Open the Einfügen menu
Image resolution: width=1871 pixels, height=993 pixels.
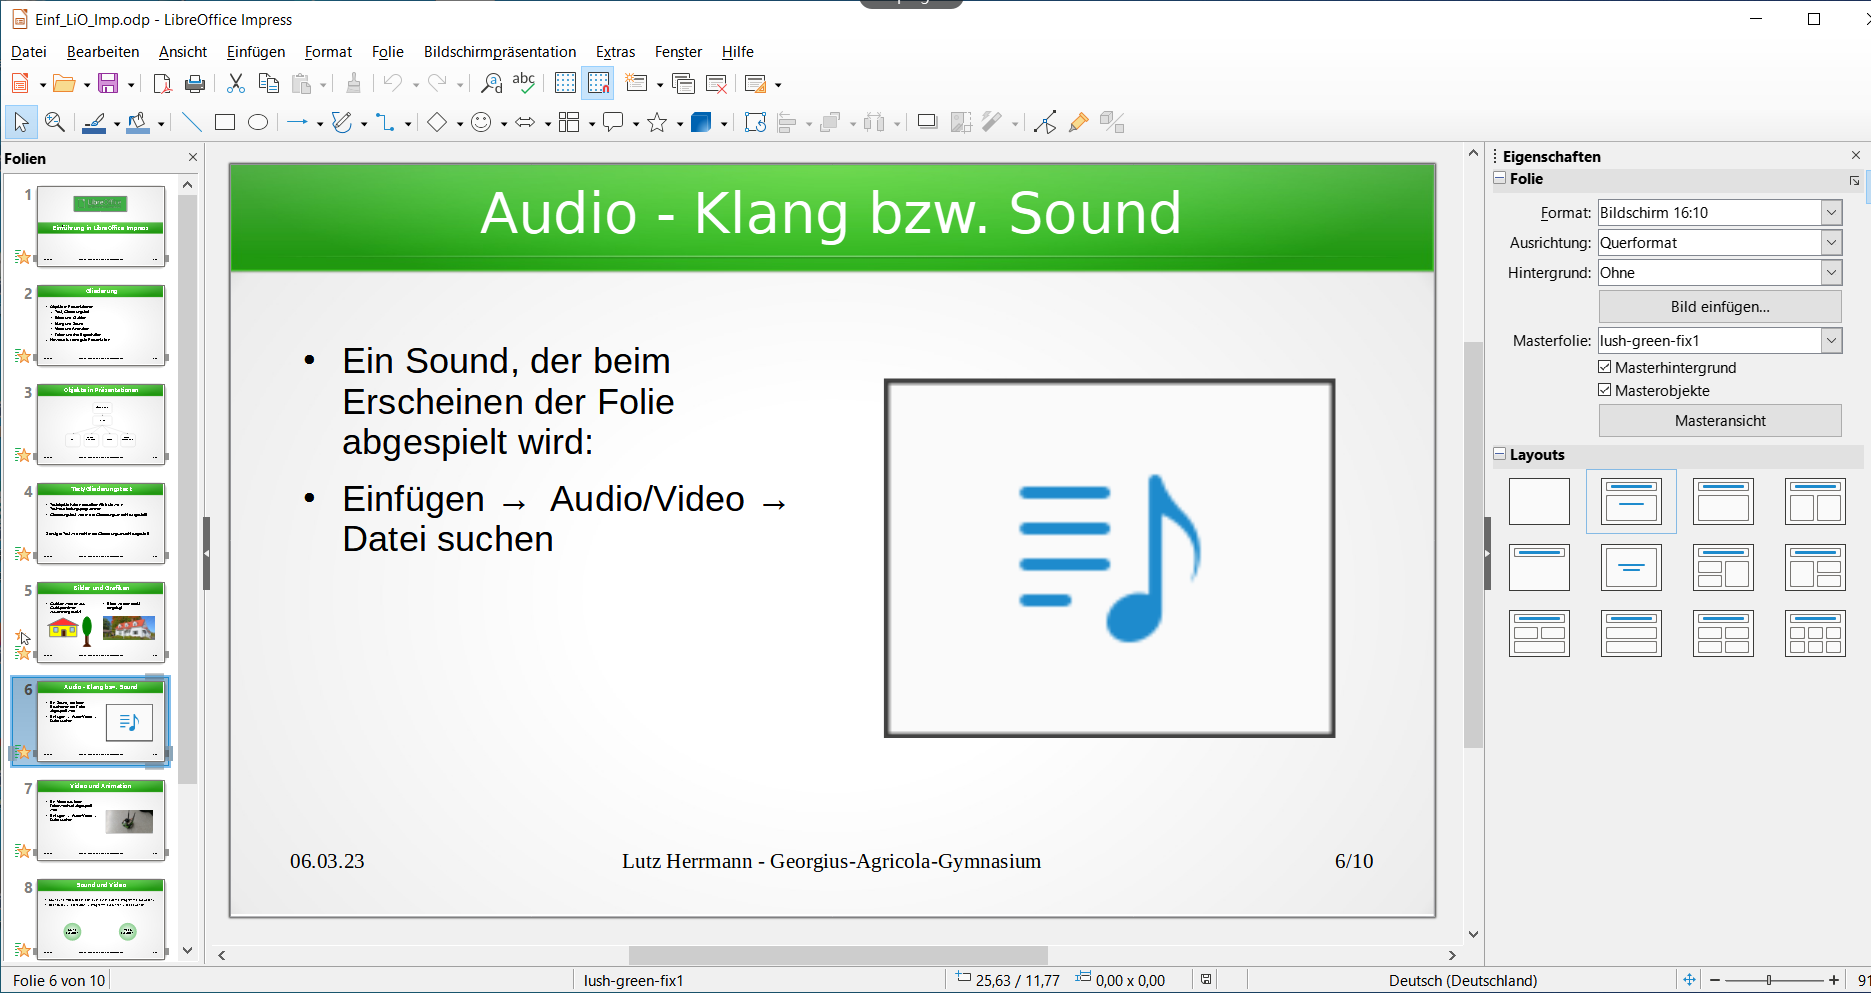[x=255, y=52]
